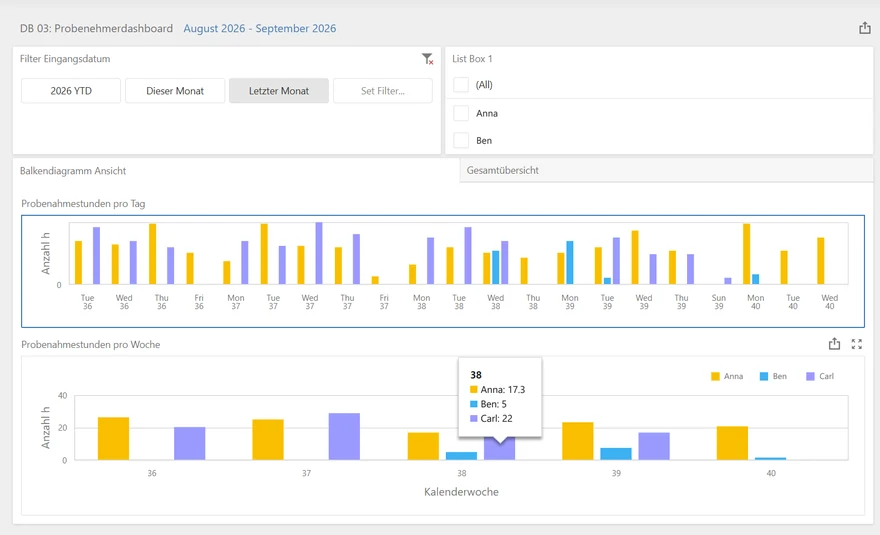Click the blue bar at Mon 39
Image resolution: width=880 pixels, height=535 pixels.
570,263
